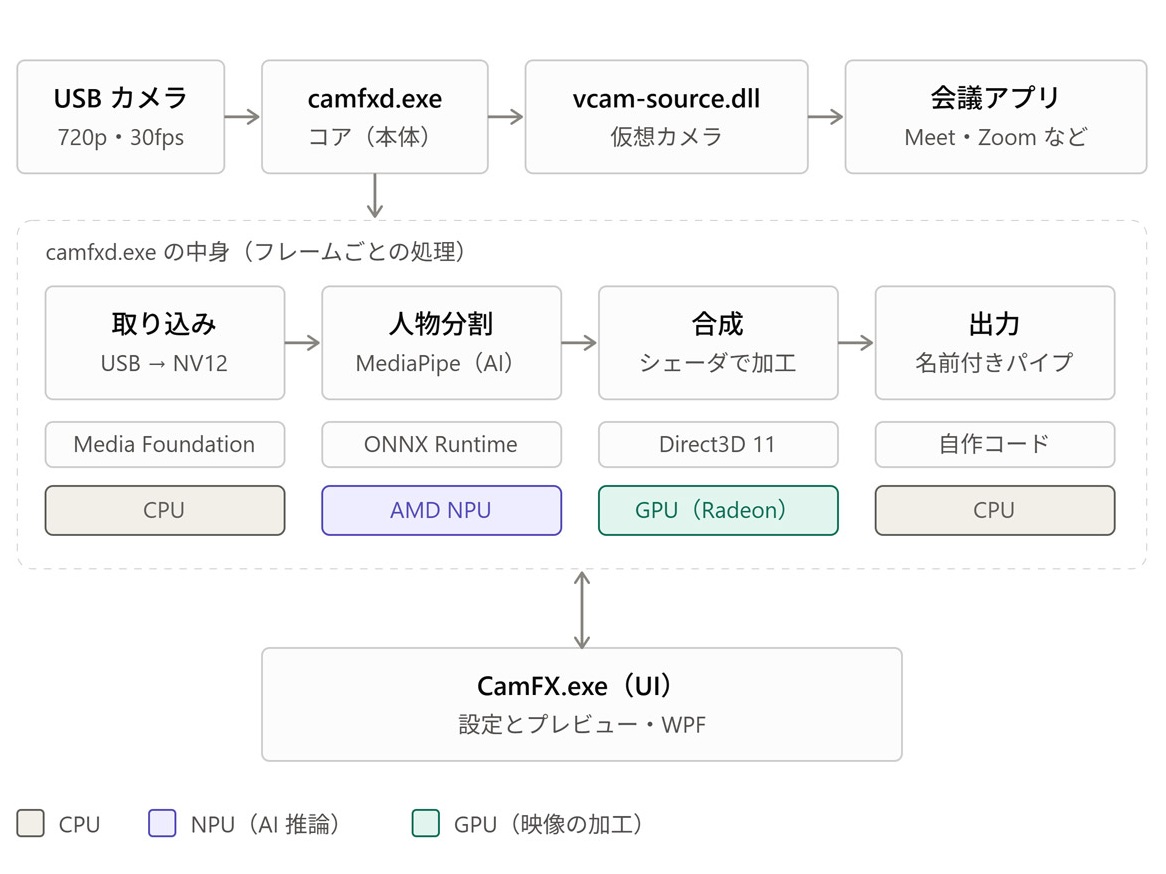Click the Media Foundation label box
Viewport: 1166px width, 874px height.
[x=164, y=444]
